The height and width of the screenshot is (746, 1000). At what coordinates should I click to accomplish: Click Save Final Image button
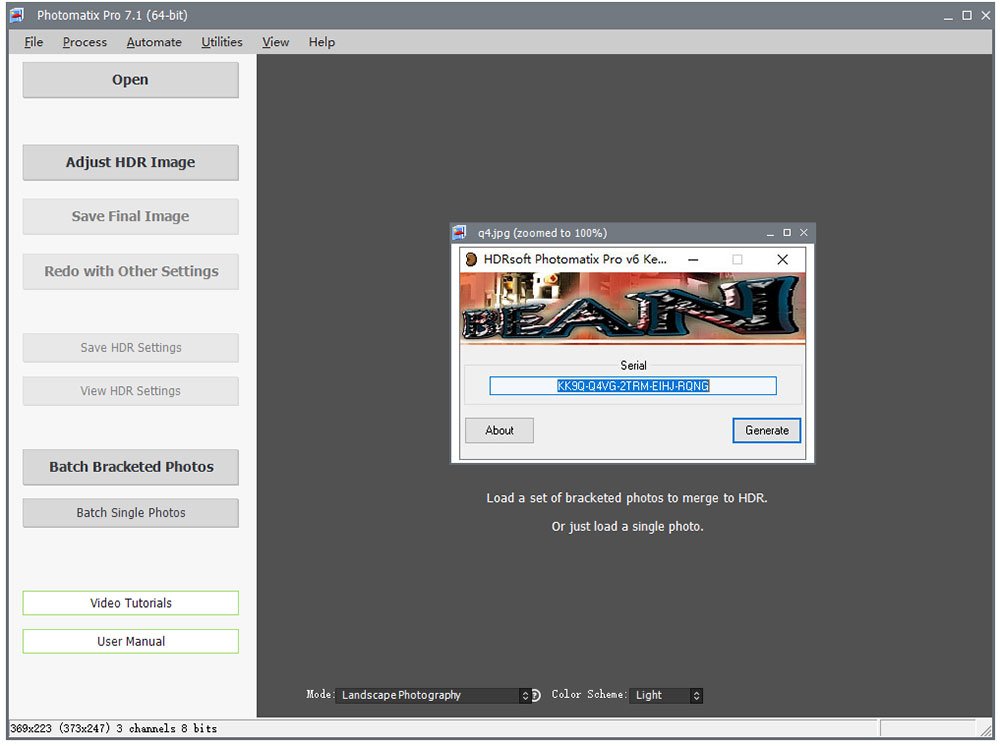click(131, 216)
